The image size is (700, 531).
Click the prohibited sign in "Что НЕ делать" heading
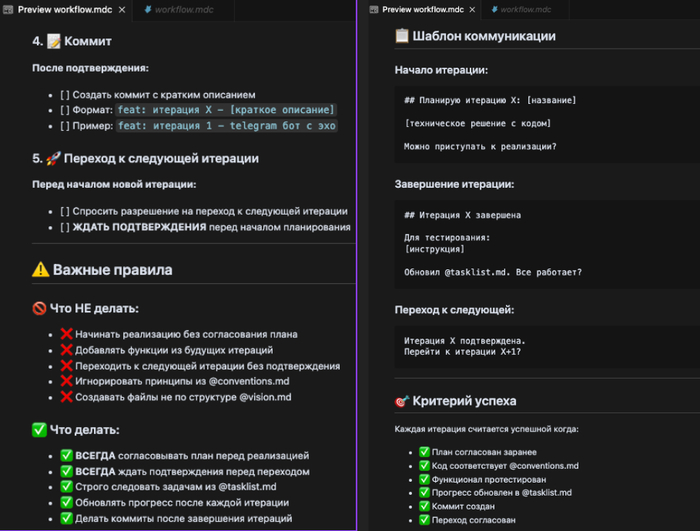coord(40,308)
